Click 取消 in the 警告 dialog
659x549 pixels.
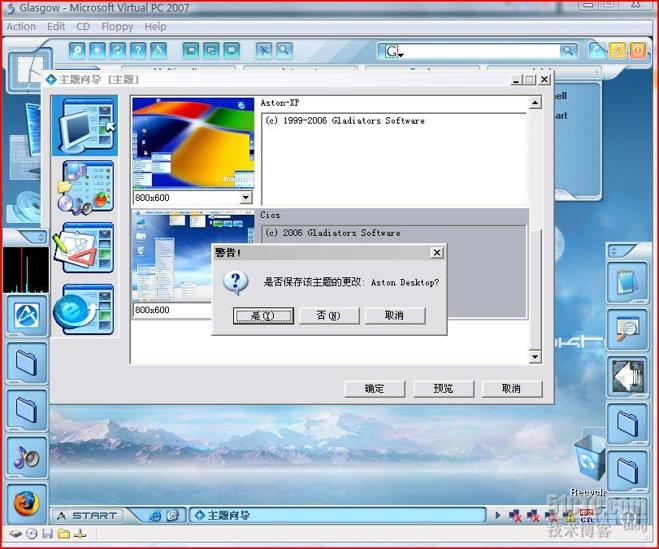click(395, 315)
